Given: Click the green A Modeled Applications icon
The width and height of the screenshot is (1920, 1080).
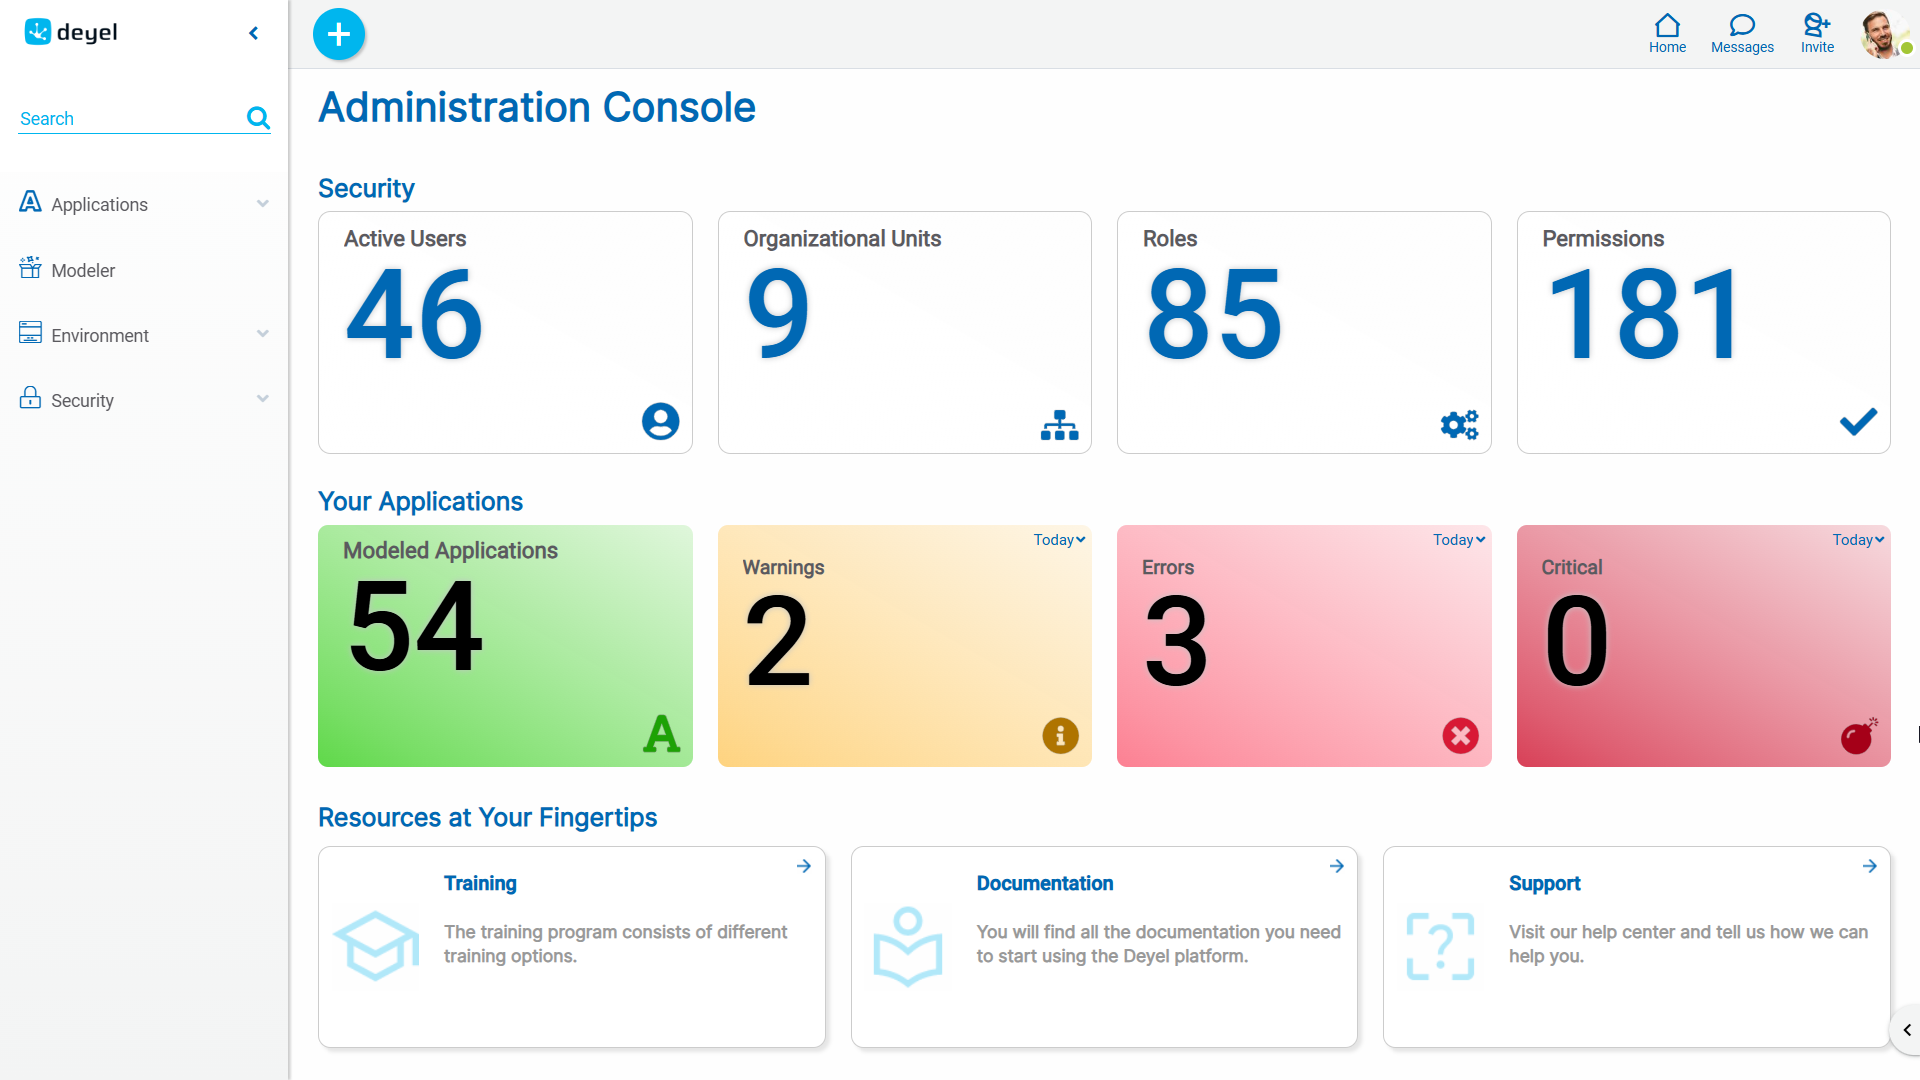Looking at the screenshot, I should 661,733.
